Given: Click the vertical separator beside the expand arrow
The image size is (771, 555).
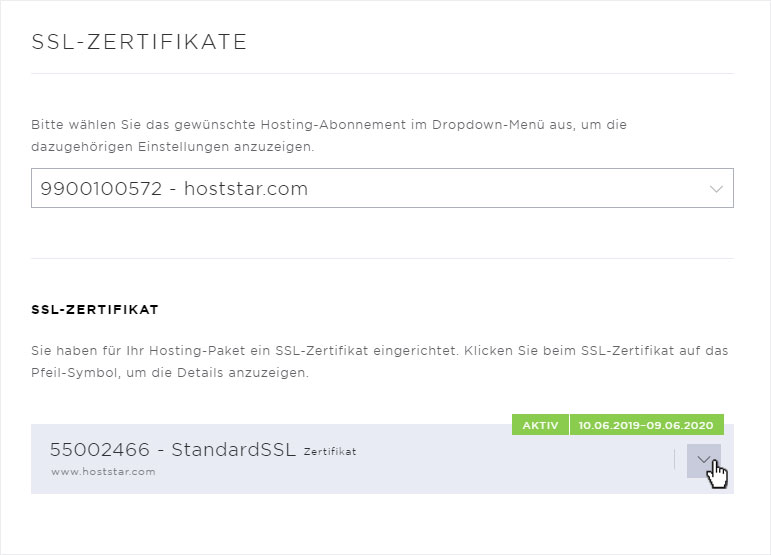Looking at the screenshot, I should point(674,461).
